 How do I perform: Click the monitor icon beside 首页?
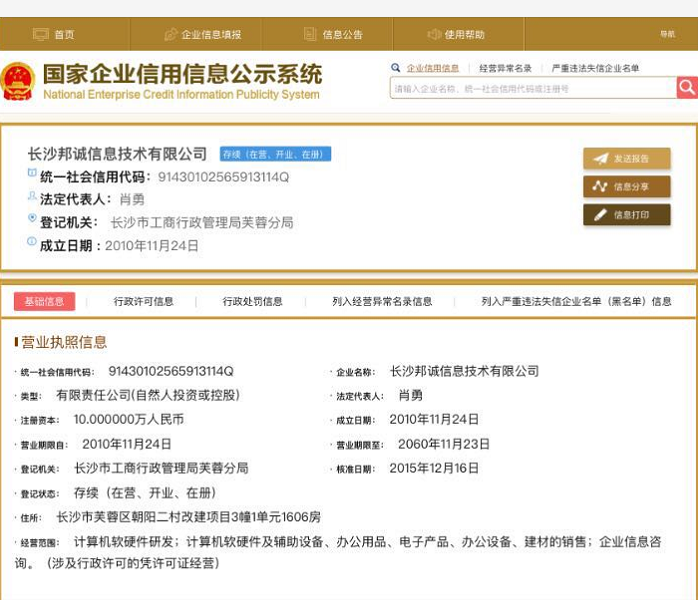pos(40,34)
